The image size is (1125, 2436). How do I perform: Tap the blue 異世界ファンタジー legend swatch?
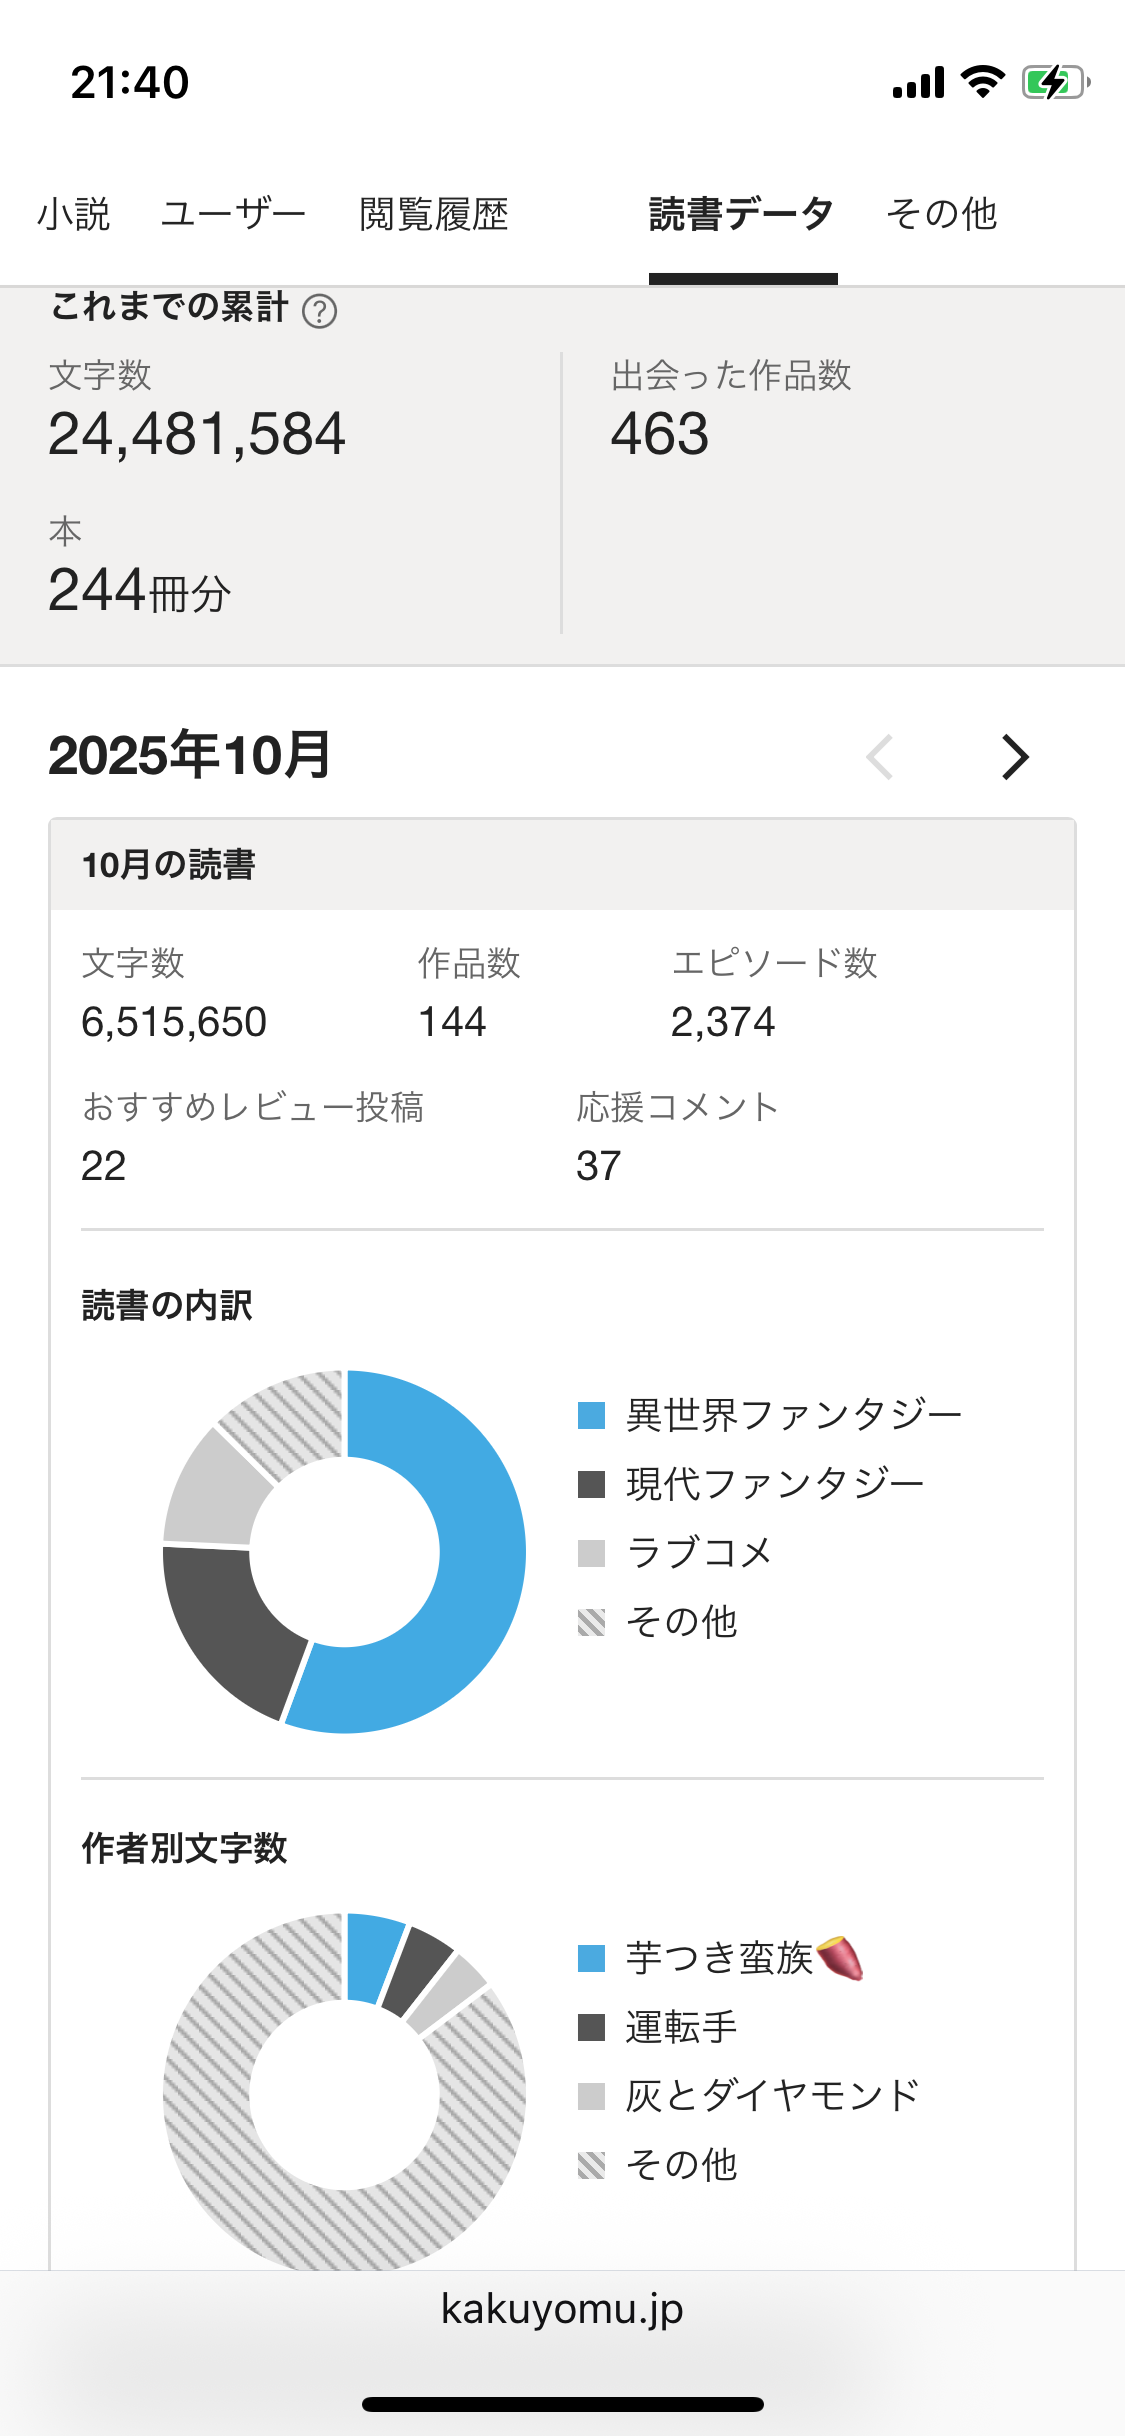(592, 1416)
